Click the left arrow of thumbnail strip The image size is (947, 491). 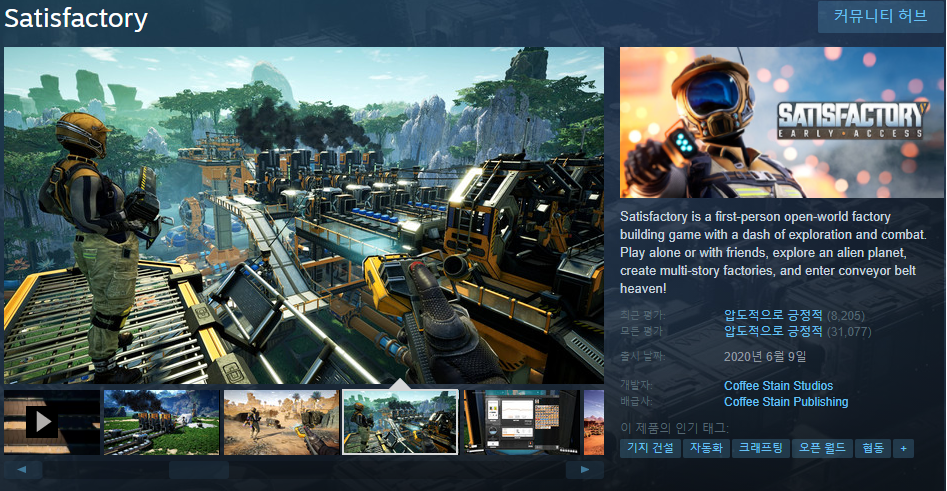(x=22, y=469)
